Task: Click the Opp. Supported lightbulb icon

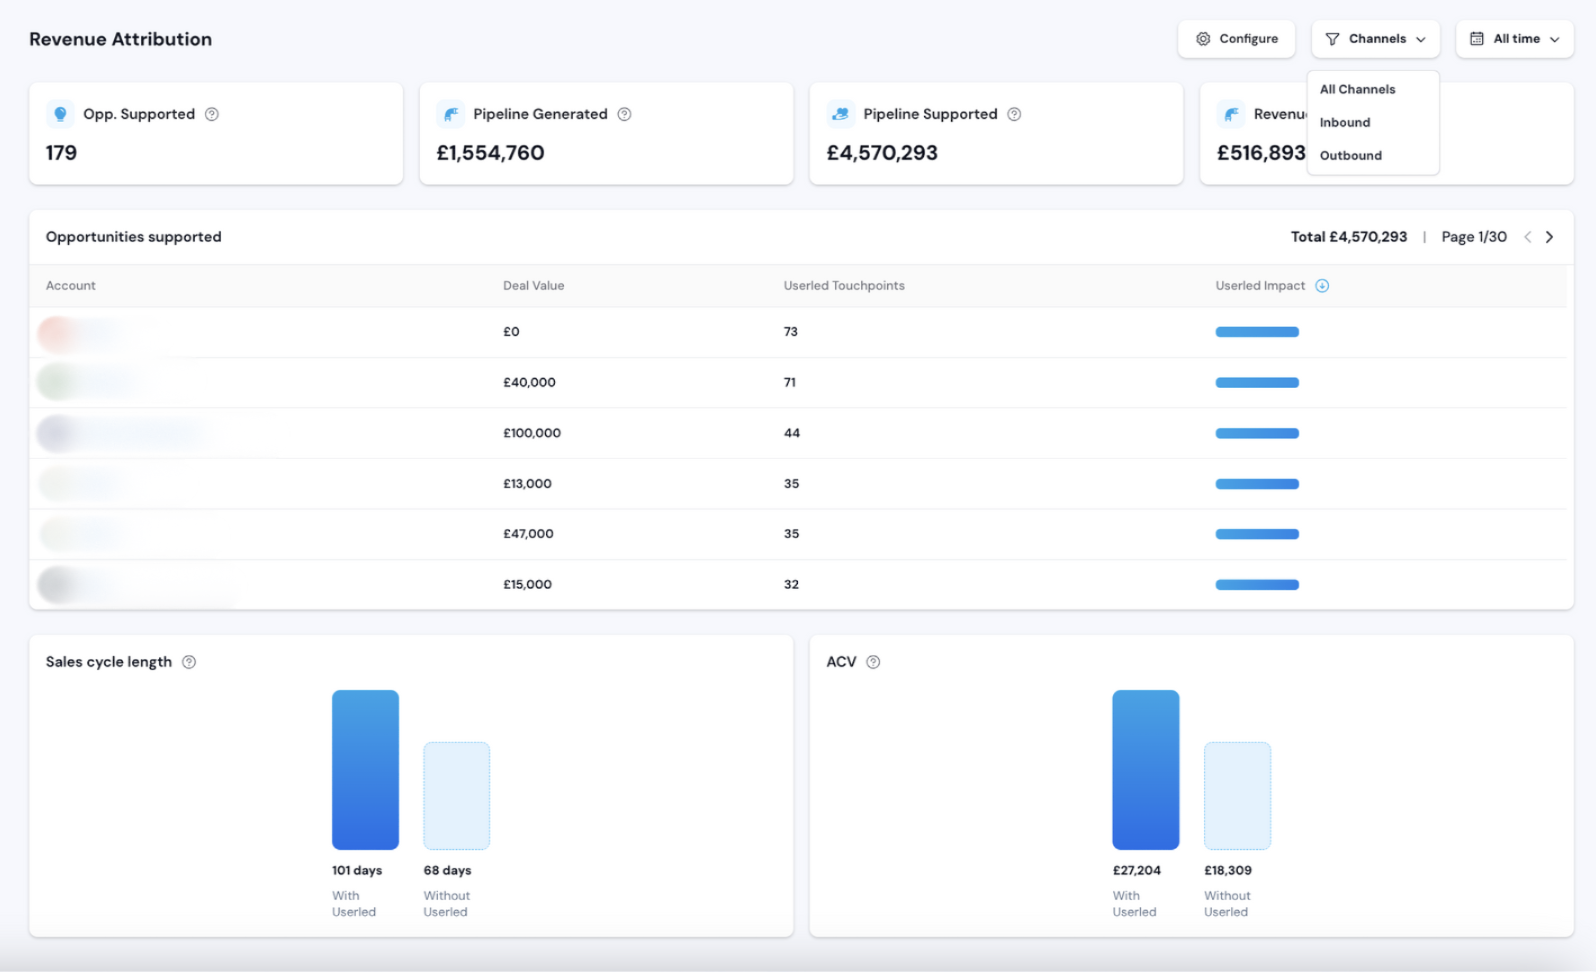Action: [x=60, y=114]
